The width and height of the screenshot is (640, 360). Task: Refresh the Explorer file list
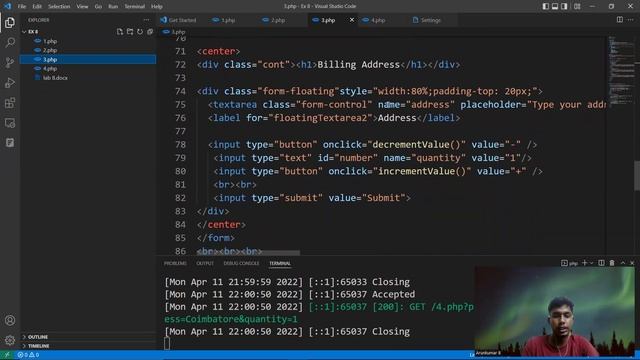point(140,31)
